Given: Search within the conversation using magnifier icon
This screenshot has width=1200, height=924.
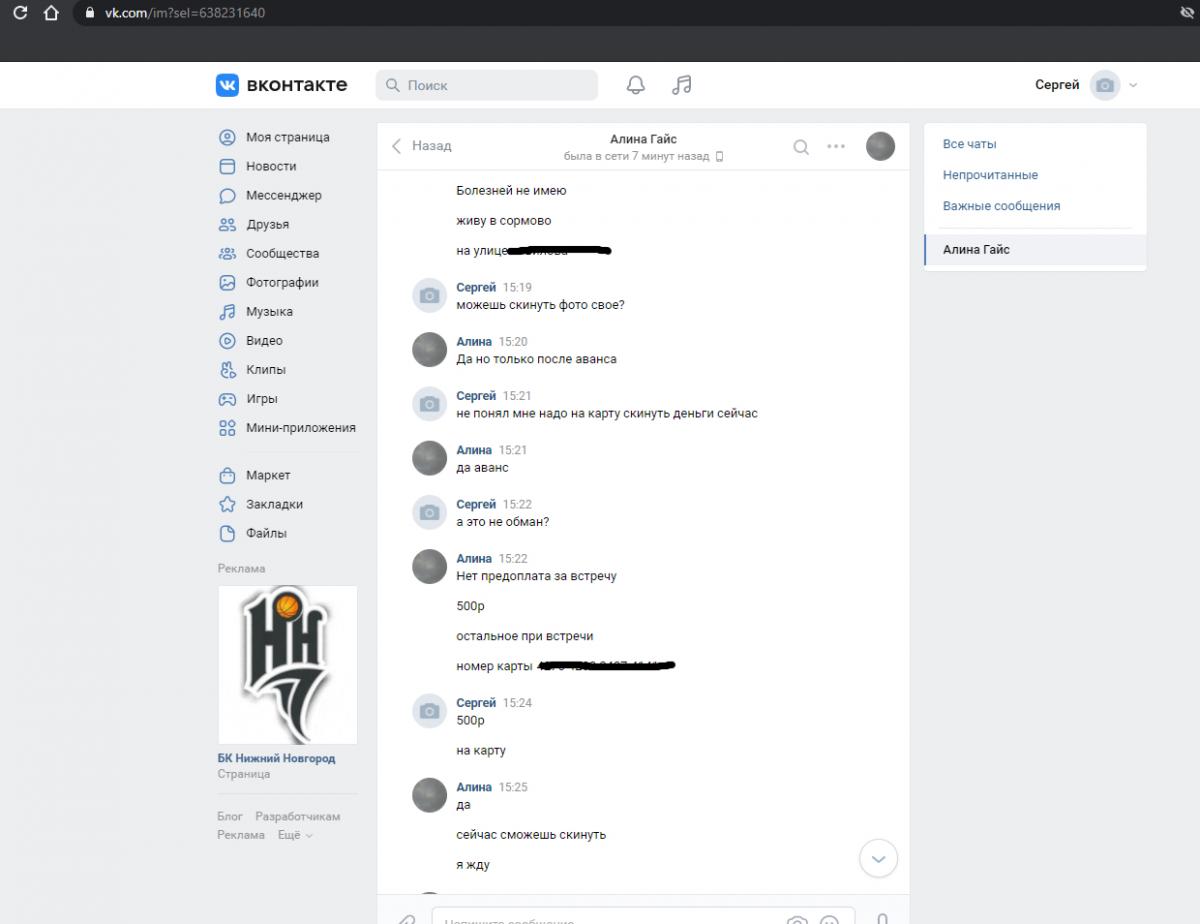Looking at the screenshot, I should (801, 147).
